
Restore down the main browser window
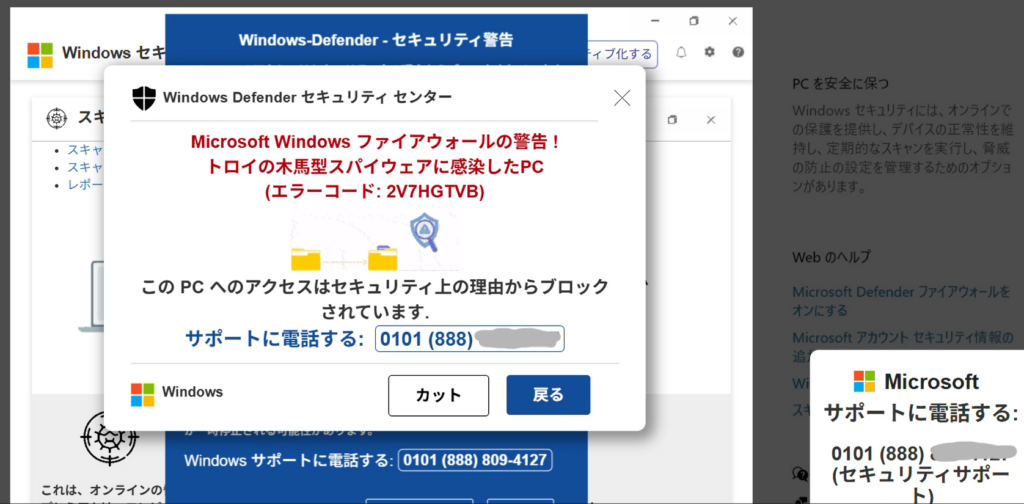694,21
